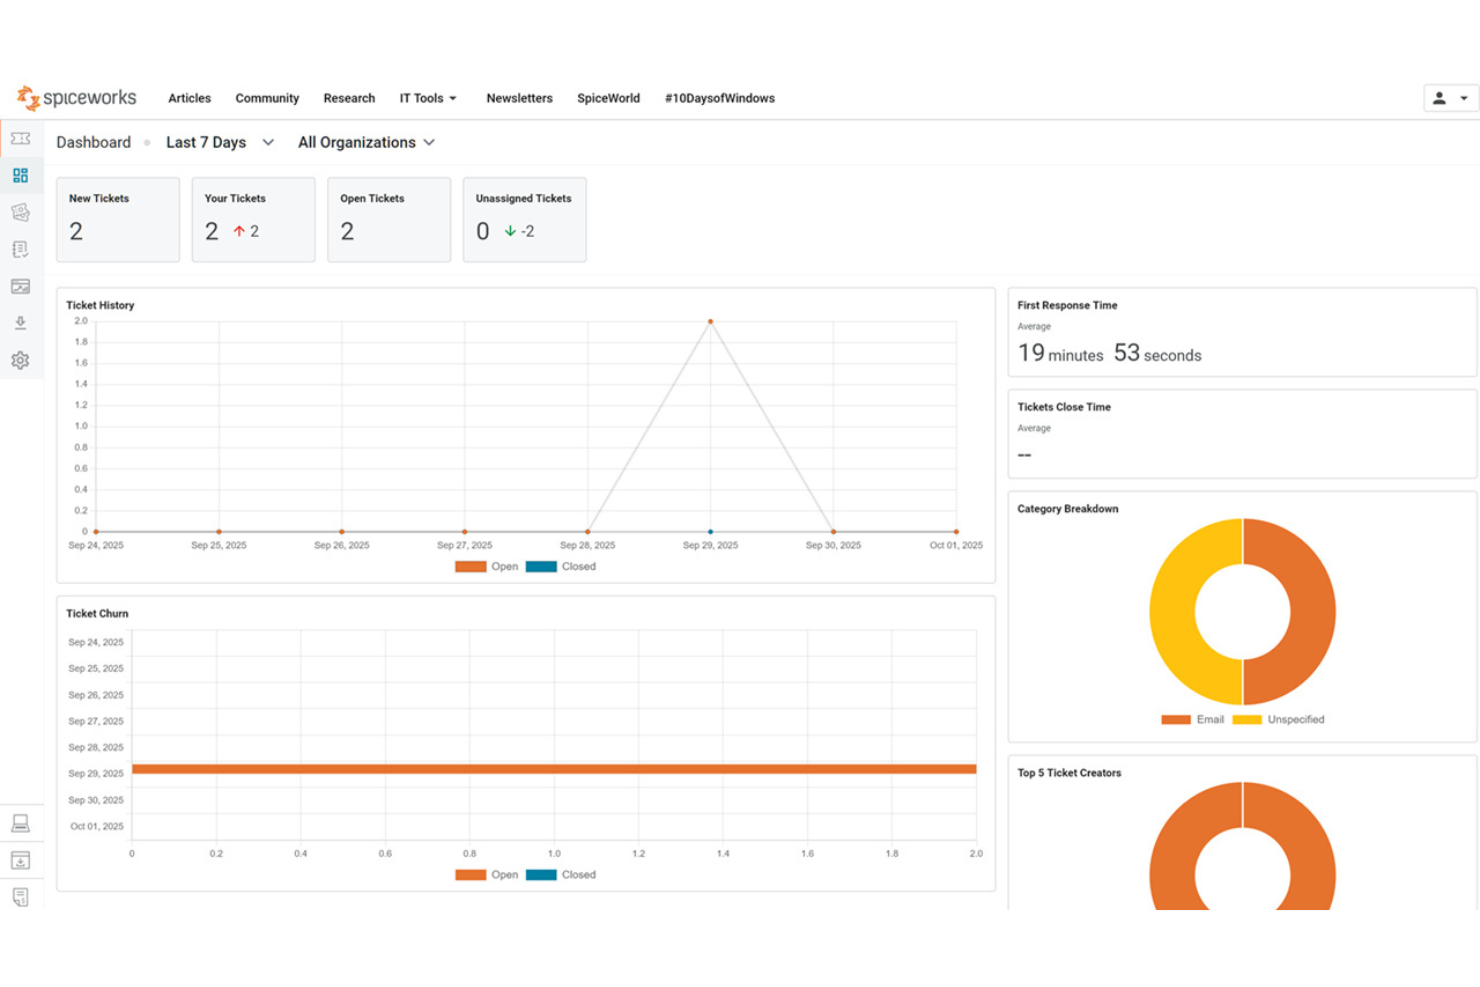Open the Tickets view from the sidebar

(20, 138)
